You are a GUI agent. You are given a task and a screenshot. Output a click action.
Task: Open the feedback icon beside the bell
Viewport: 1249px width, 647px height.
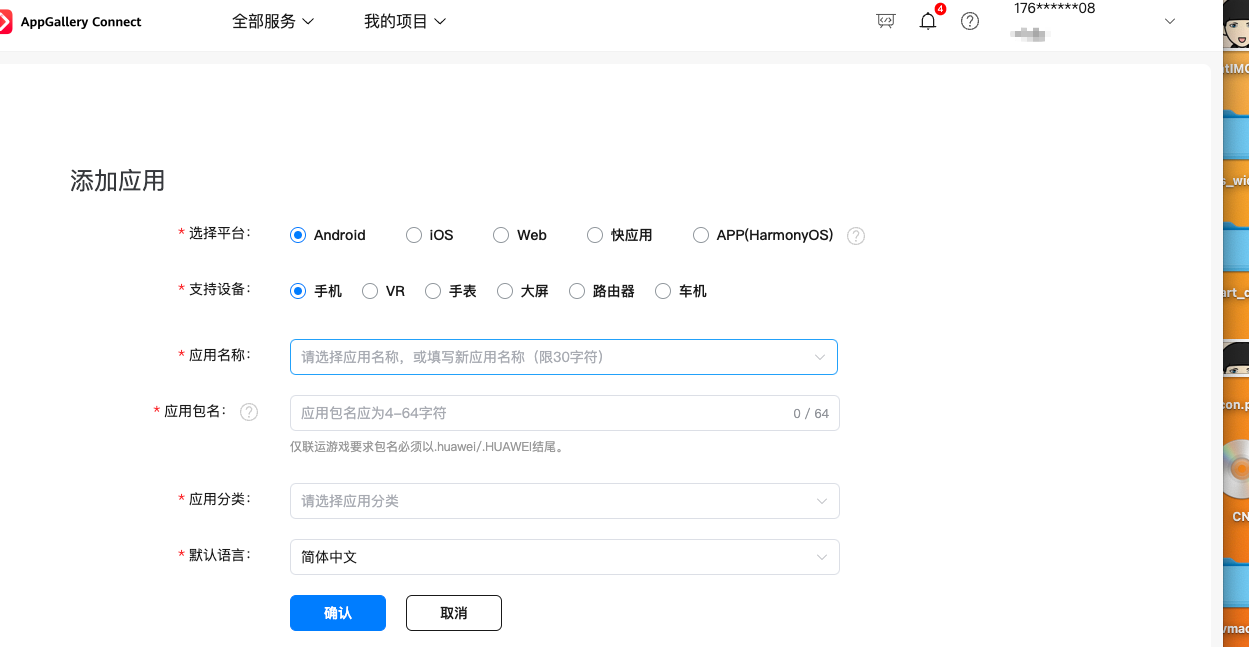(885, 21)
